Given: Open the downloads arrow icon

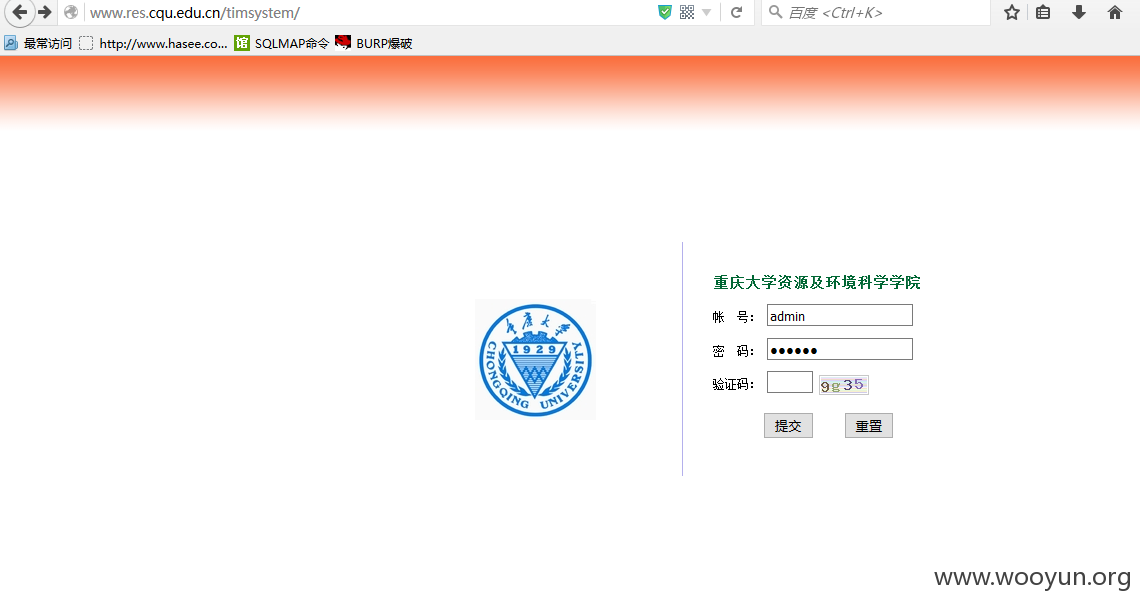Looking at the screenshot, I should point(1079,12).
